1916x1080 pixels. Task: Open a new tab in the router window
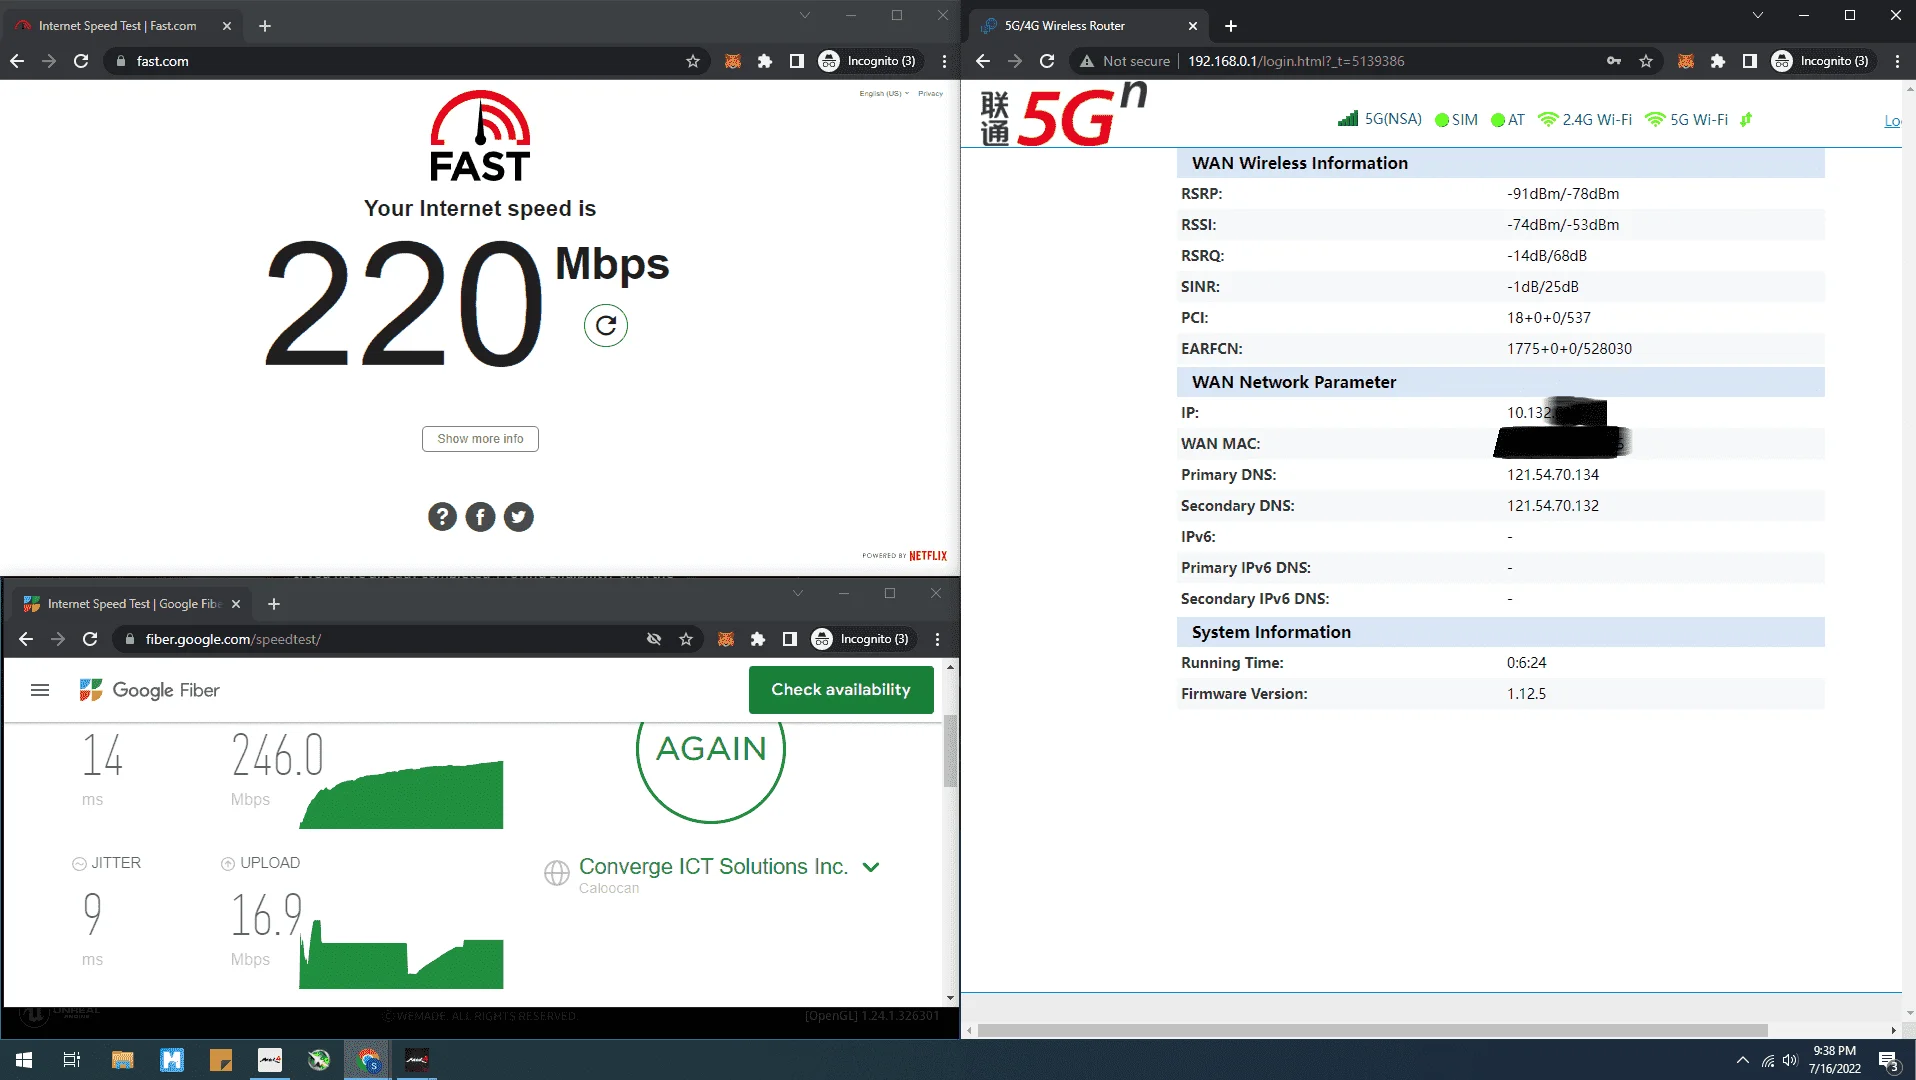[1231, 26]
